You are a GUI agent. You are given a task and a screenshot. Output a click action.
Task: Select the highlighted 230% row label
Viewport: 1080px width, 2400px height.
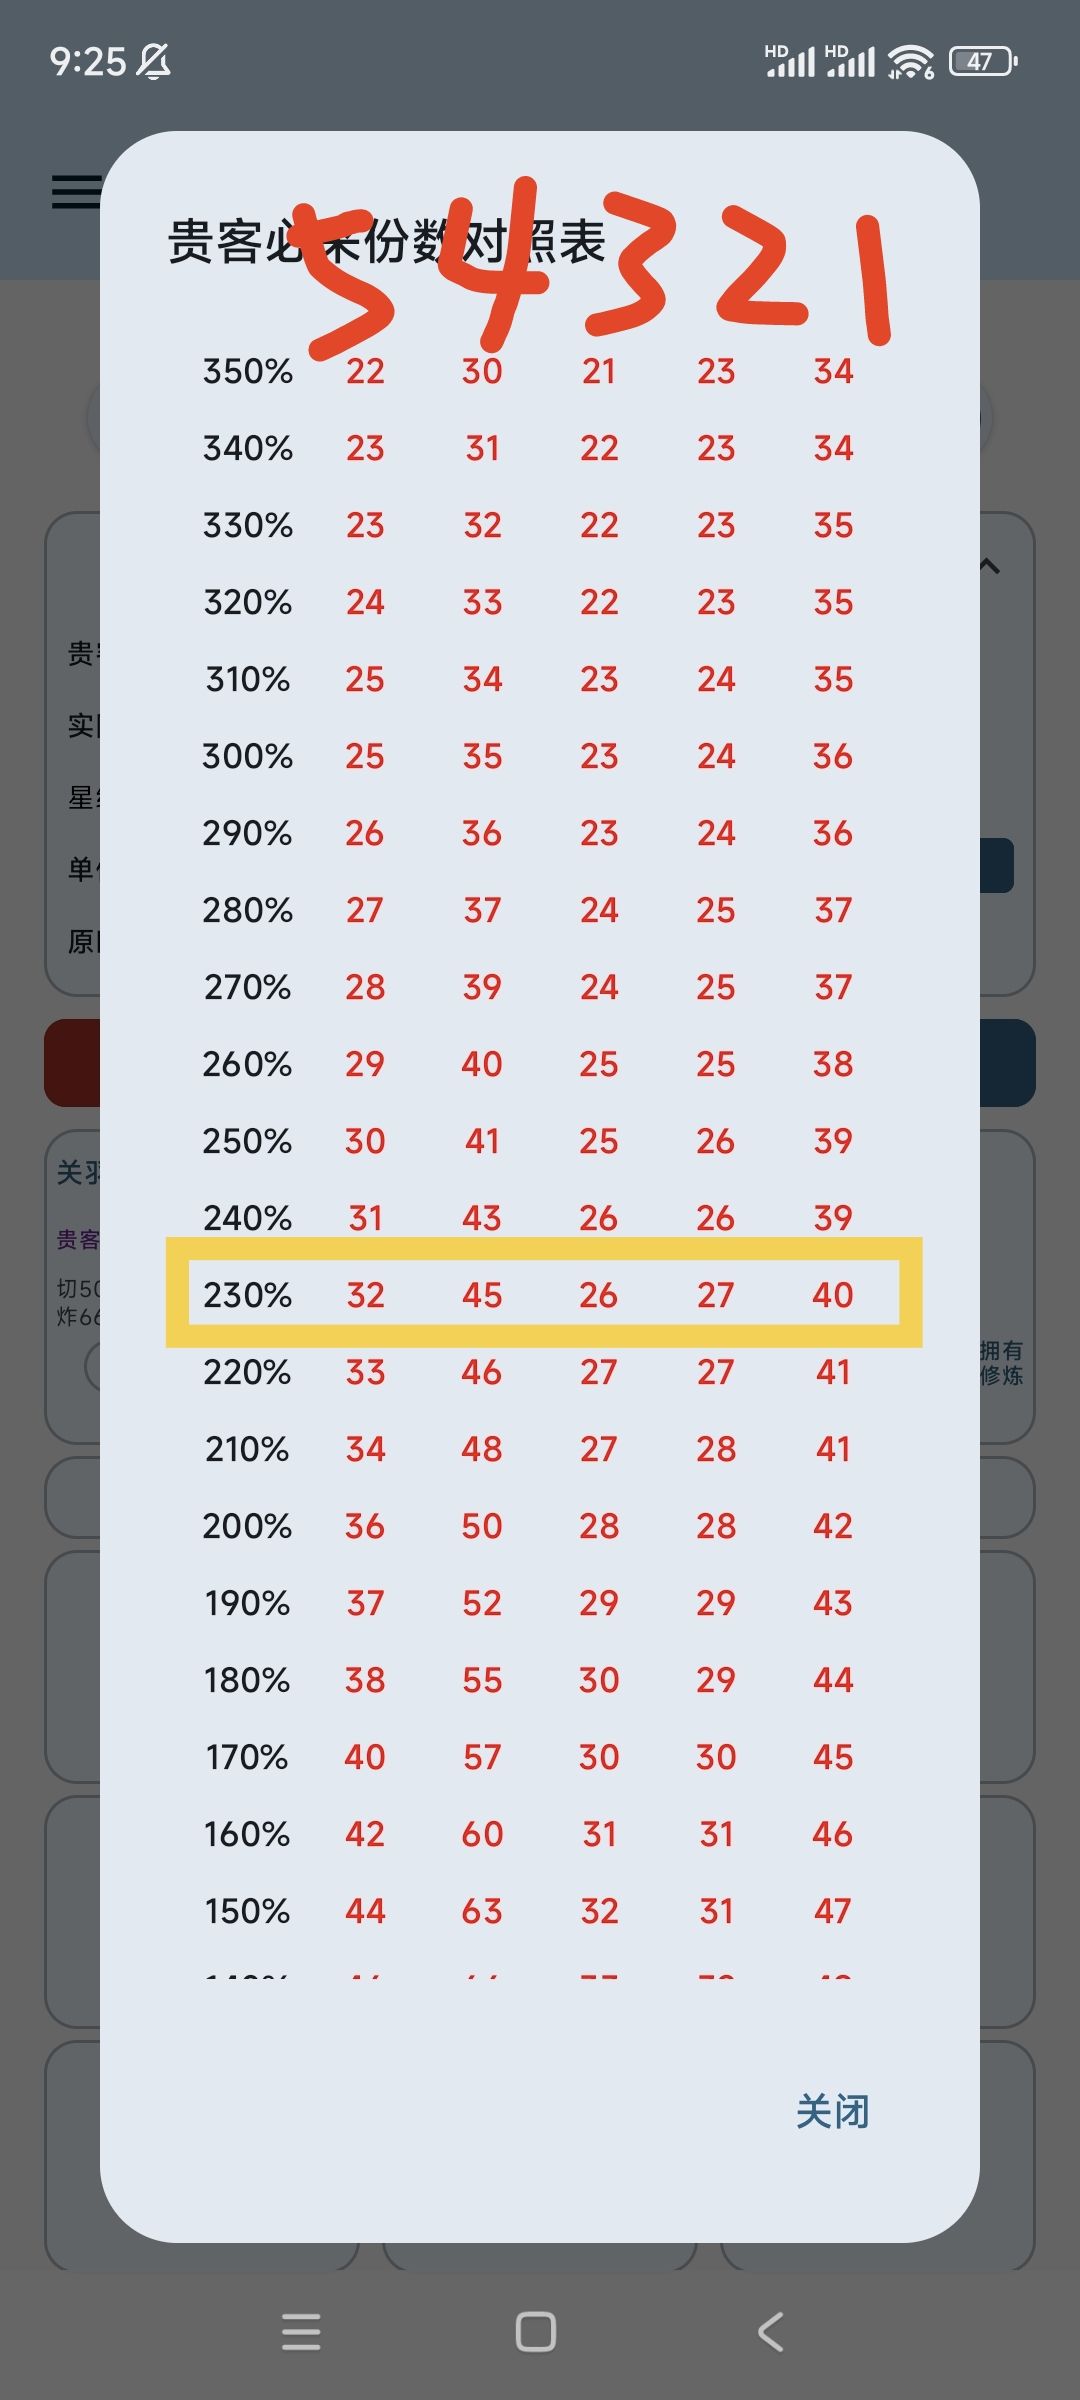click(247, 1295)
